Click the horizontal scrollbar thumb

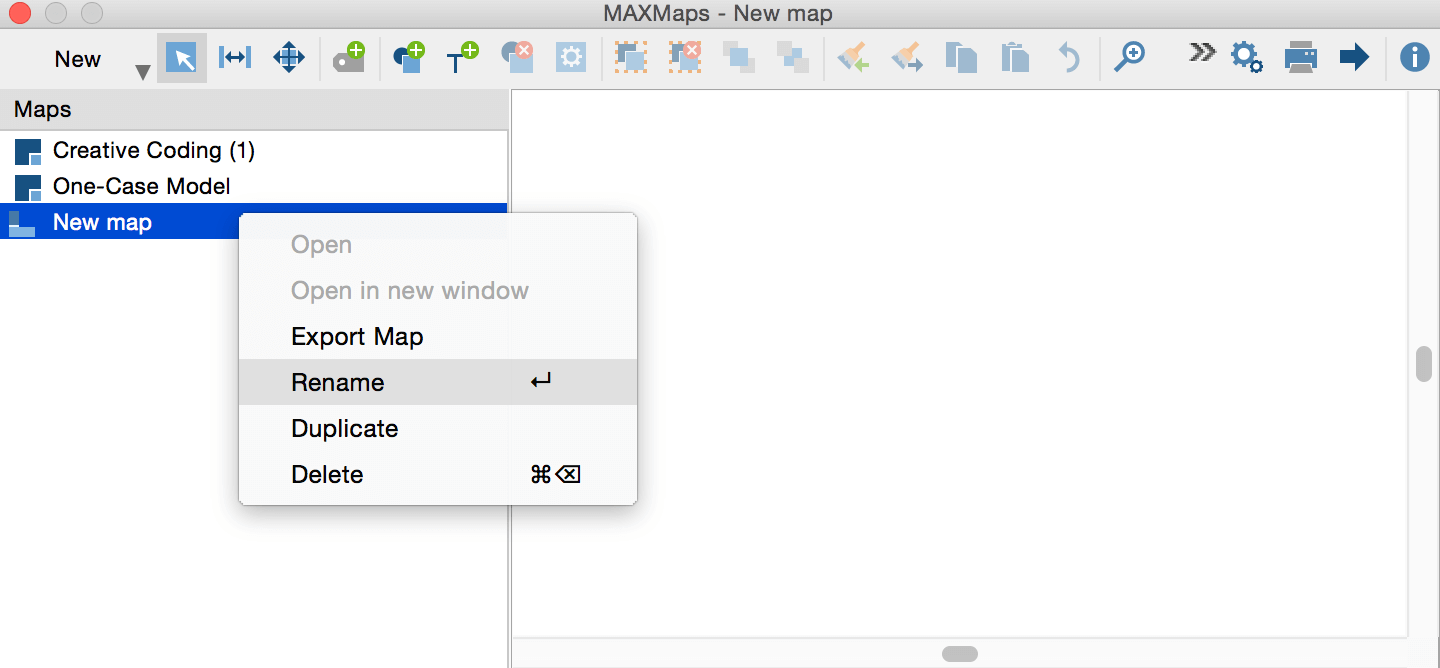(x=960, y=654)
